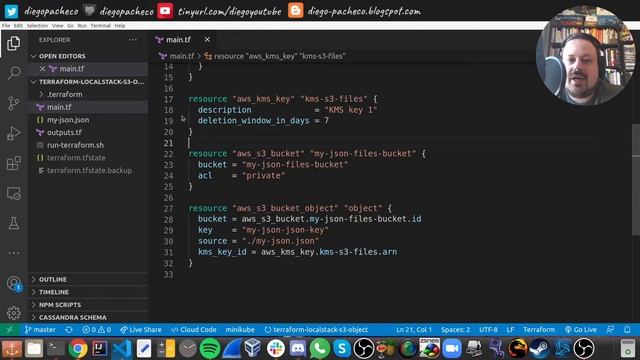Open outputs.tf file
The height and width of the screenshot is (360, 640).
pyautogui.click(x=88, y=132)
